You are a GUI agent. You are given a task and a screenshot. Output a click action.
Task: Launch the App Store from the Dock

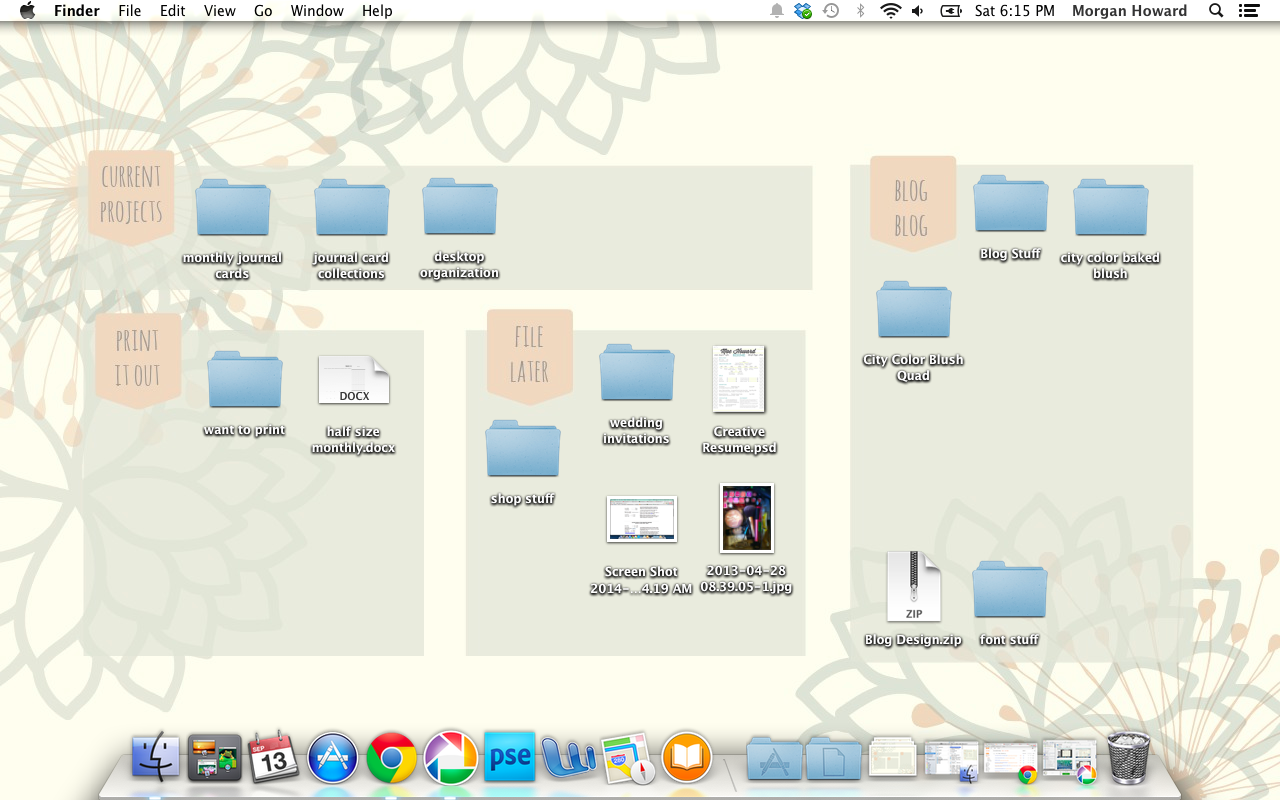332,757
